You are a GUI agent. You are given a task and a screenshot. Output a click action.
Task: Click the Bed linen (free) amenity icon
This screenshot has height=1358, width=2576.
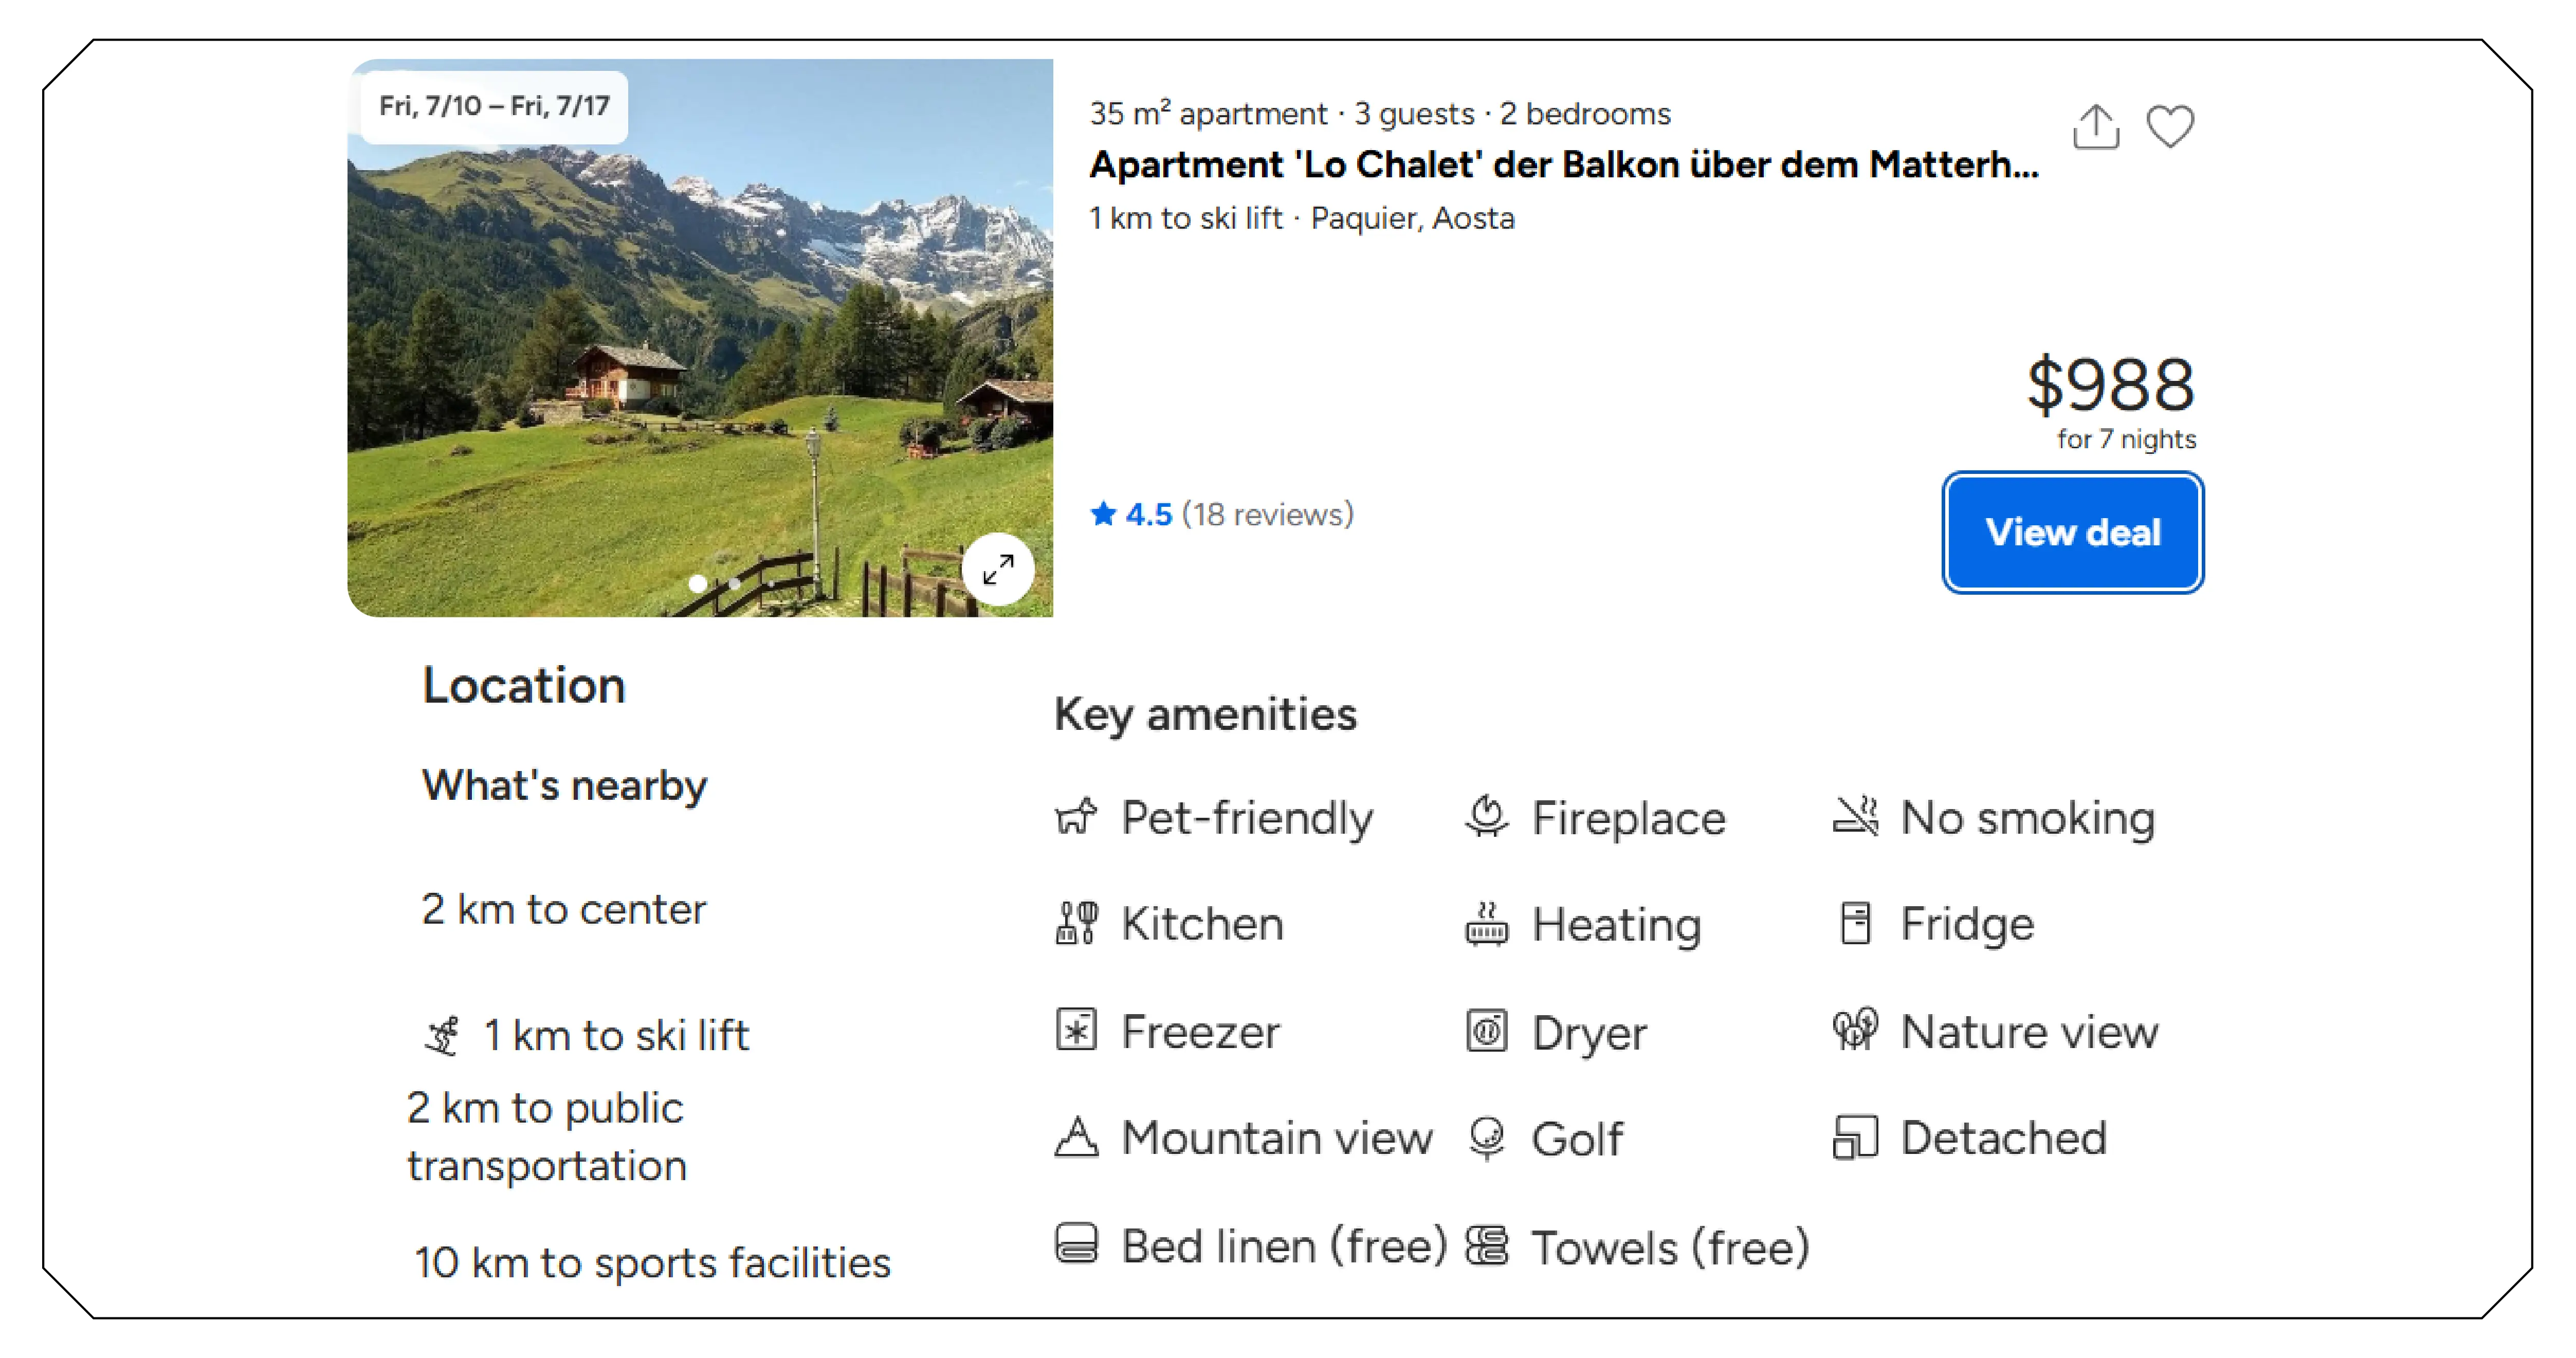(1076, 1244)
